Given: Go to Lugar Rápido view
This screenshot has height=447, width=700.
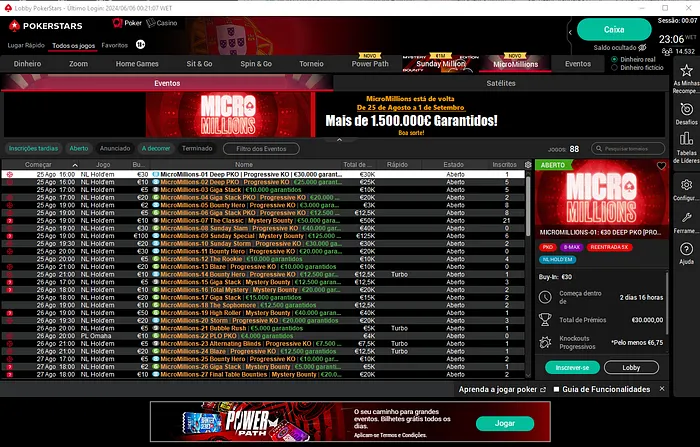Looking at the screenshot, I should click(26, 45).
